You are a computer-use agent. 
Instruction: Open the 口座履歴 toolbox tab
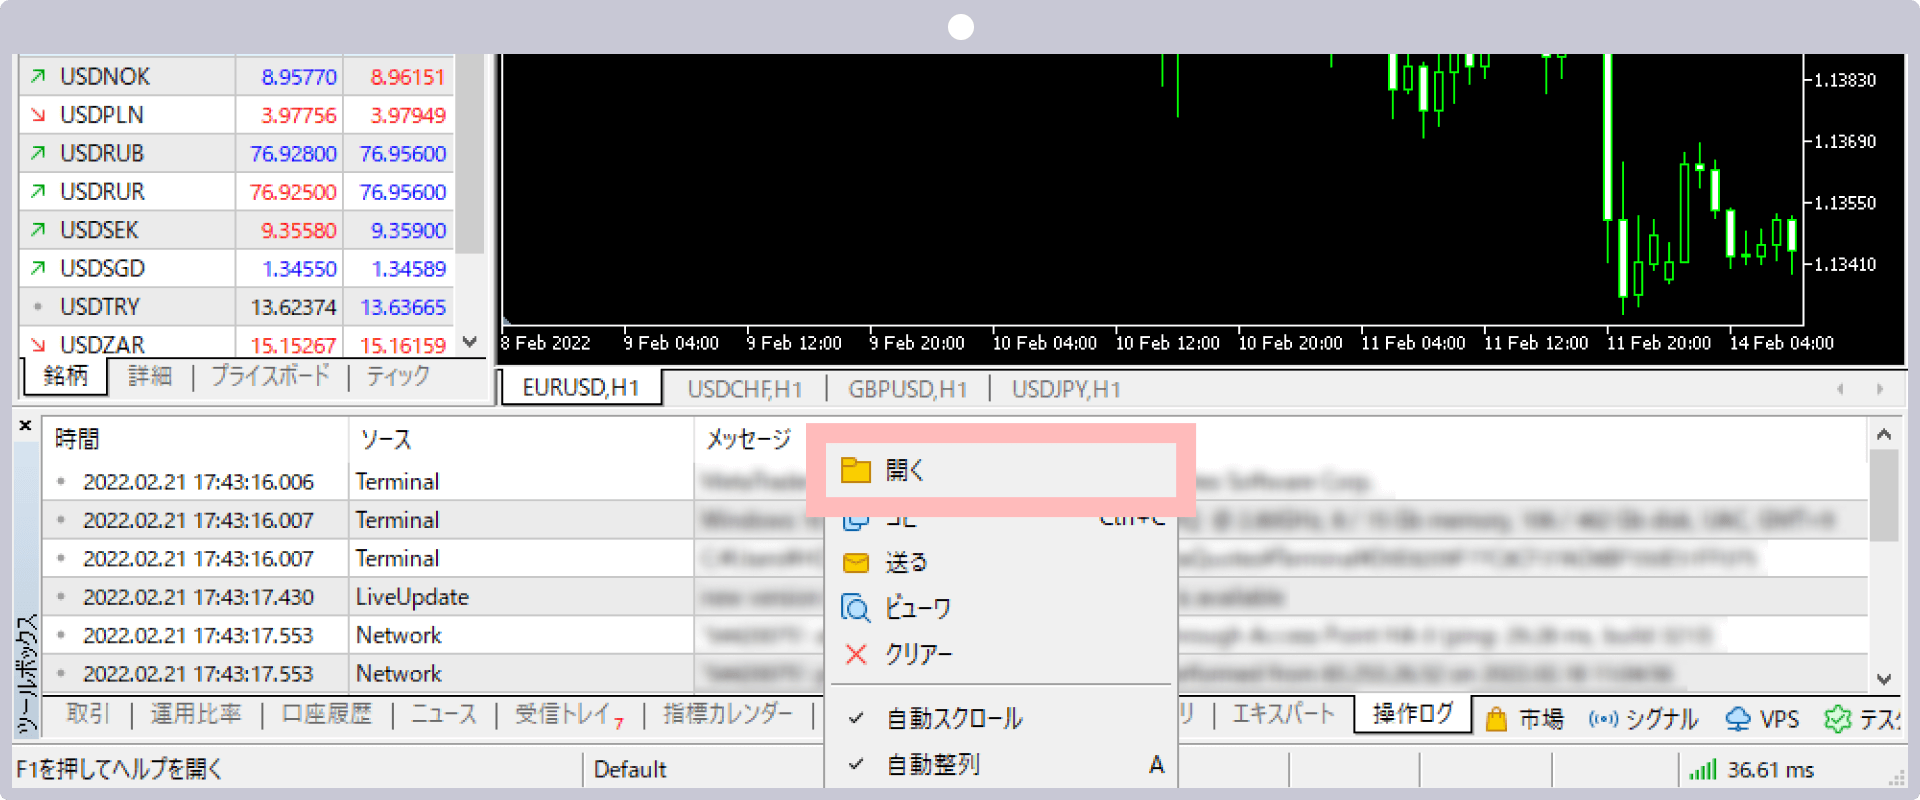point(327,714)
